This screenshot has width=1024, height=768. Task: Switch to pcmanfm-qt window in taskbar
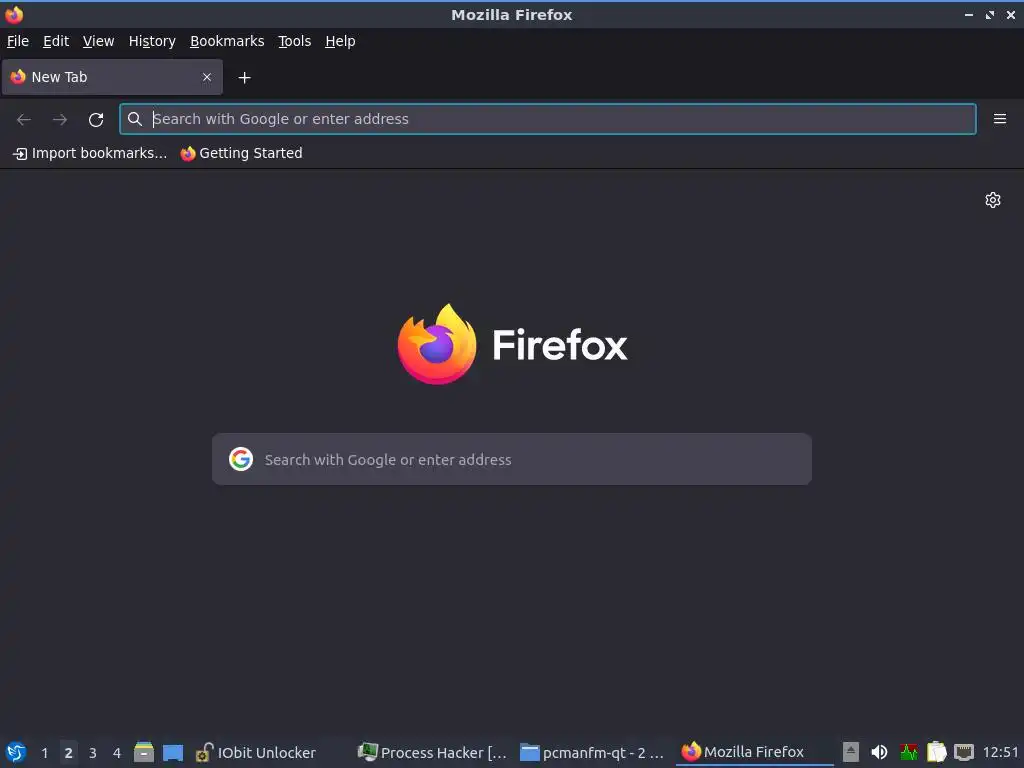click(x=592, y=752)
